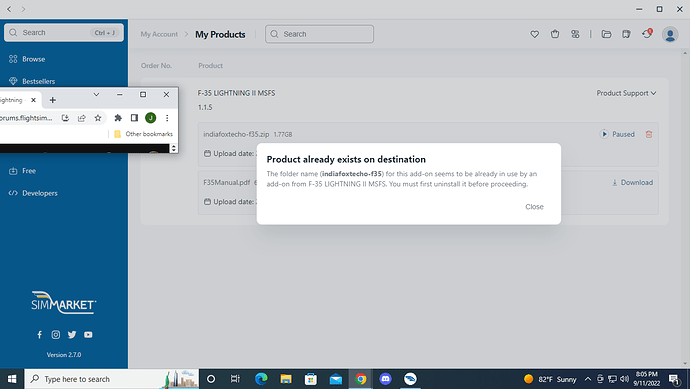Open Task View in taskbar

[235, 379]
